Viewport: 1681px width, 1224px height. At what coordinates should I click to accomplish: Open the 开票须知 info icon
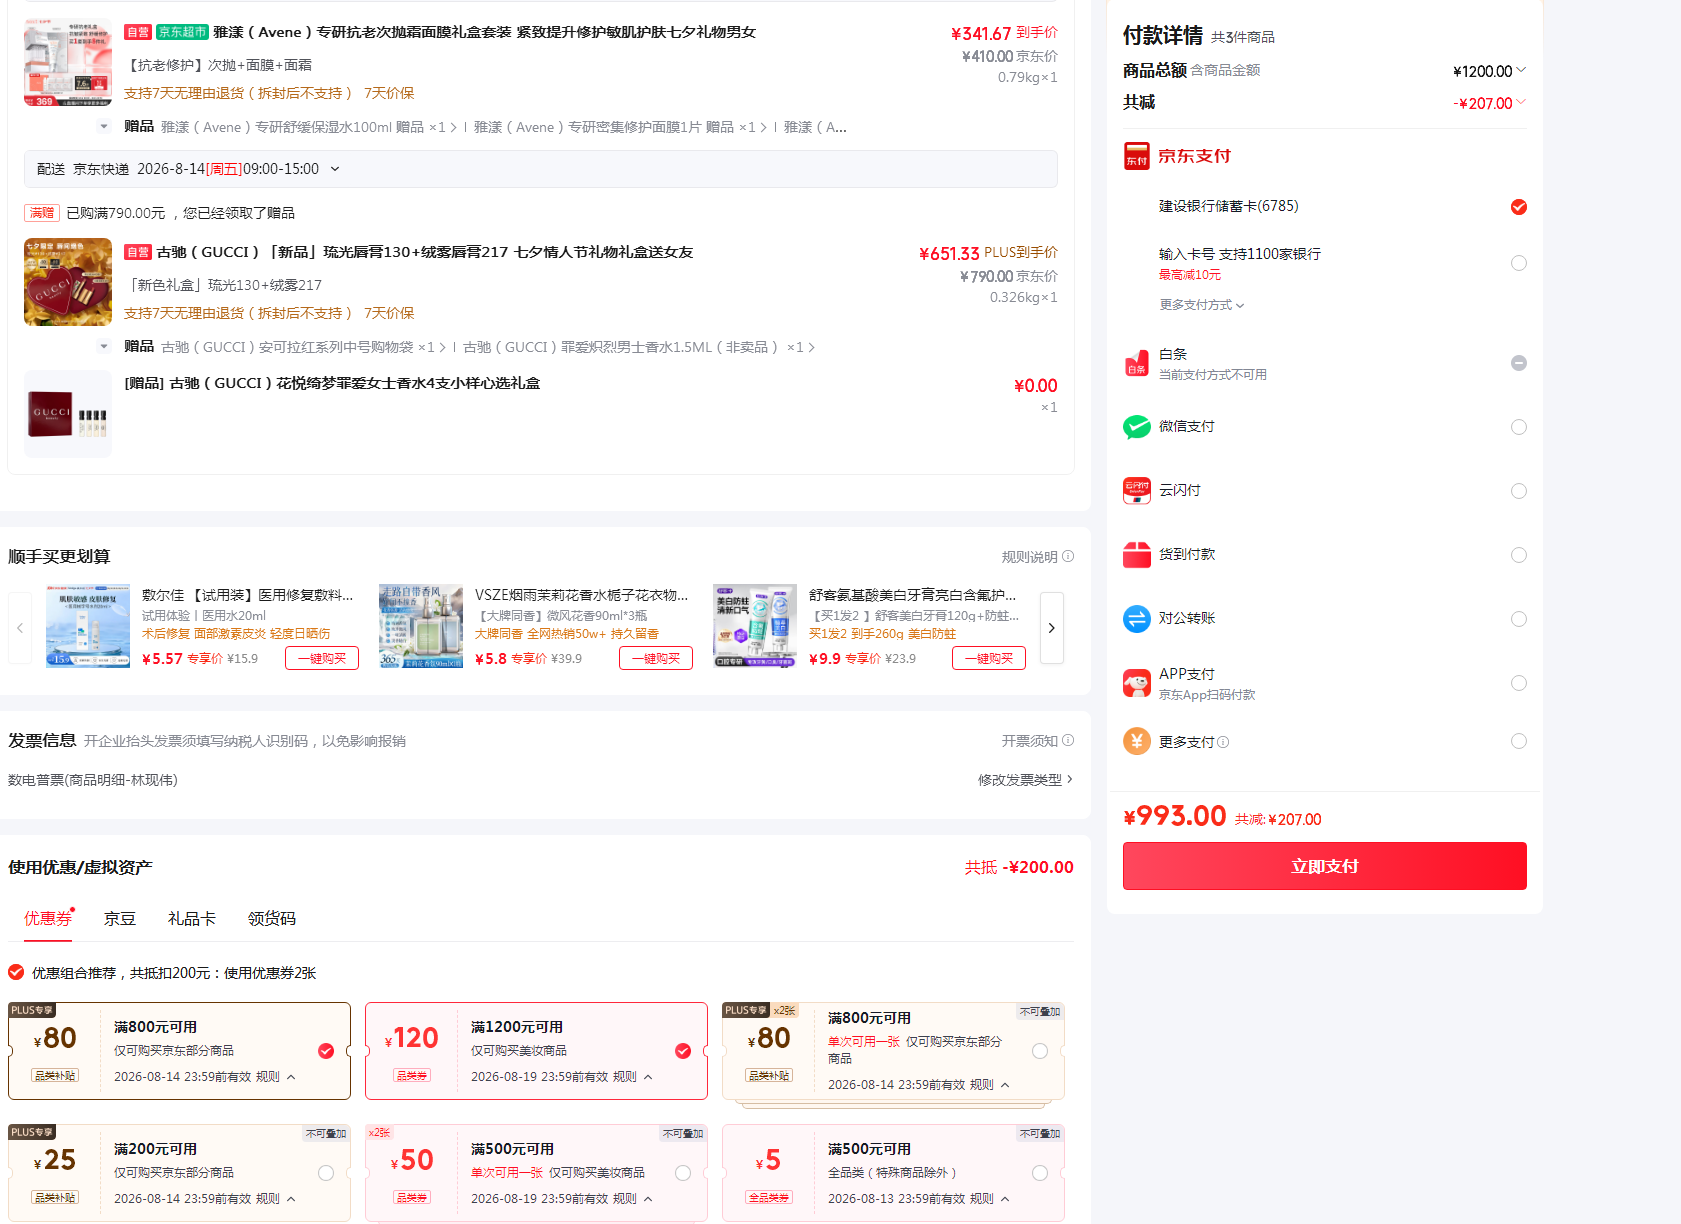click(1068, 741)
